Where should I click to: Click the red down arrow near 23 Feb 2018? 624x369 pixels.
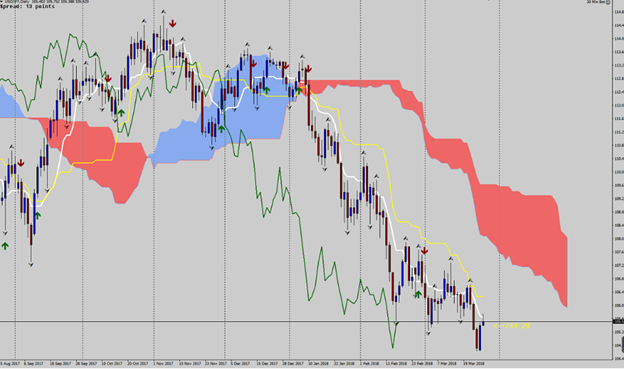tap(425, 240)
